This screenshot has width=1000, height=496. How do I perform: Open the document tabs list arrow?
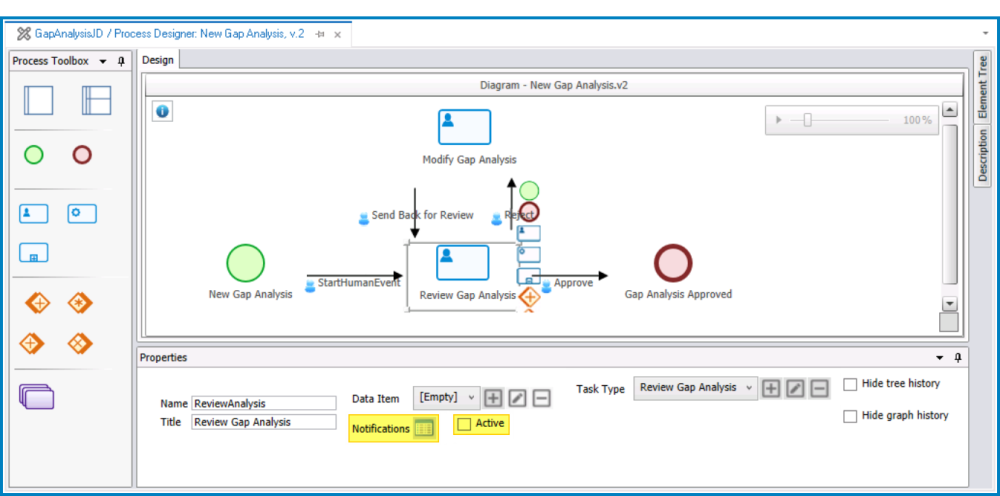986,32
